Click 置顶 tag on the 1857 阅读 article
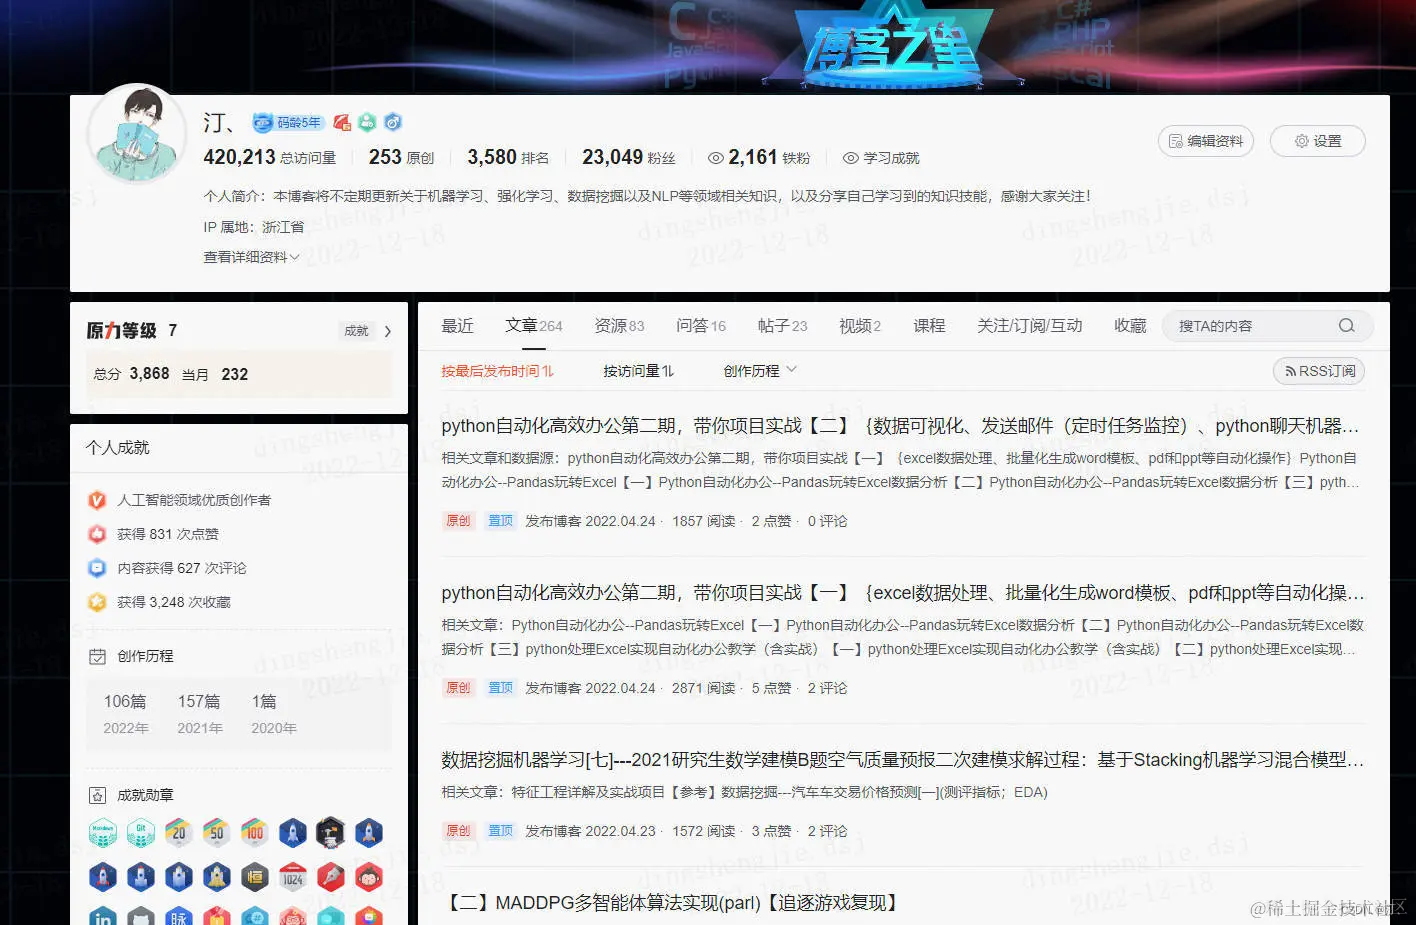The image size is (1416, 925). 500,521
